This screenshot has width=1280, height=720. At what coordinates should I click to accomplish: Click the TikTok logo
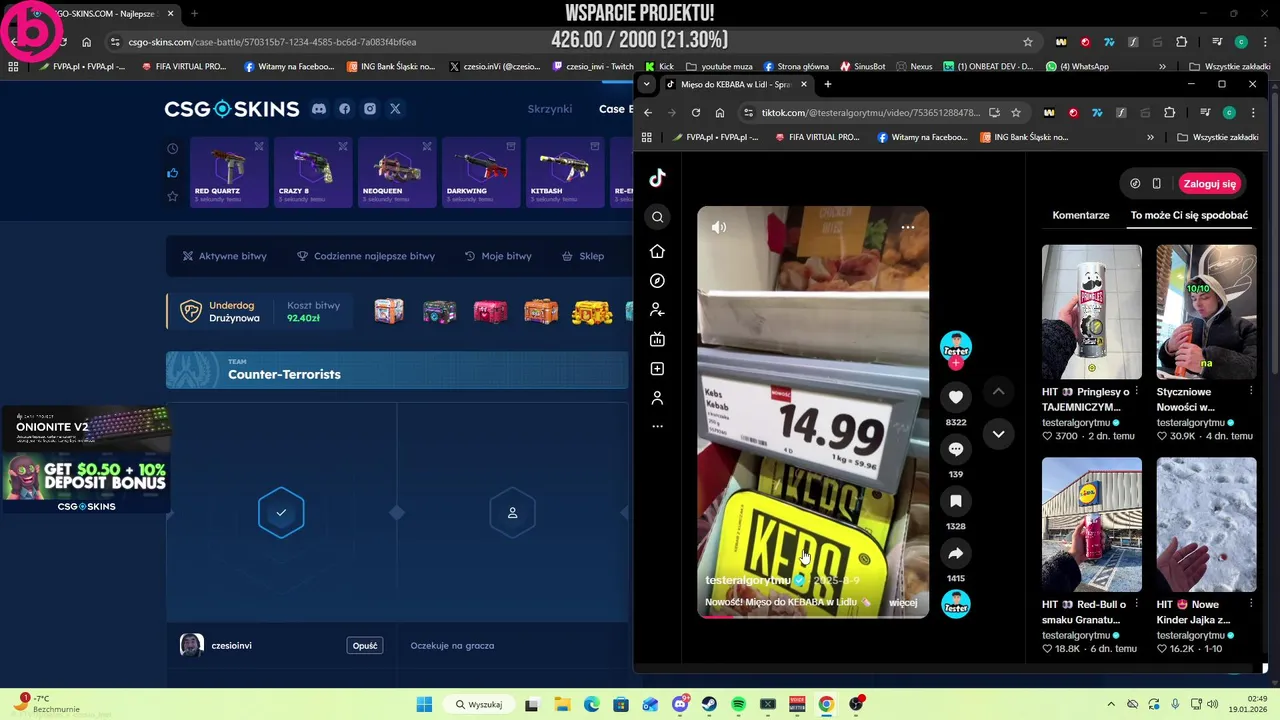(x=657, y=178)
